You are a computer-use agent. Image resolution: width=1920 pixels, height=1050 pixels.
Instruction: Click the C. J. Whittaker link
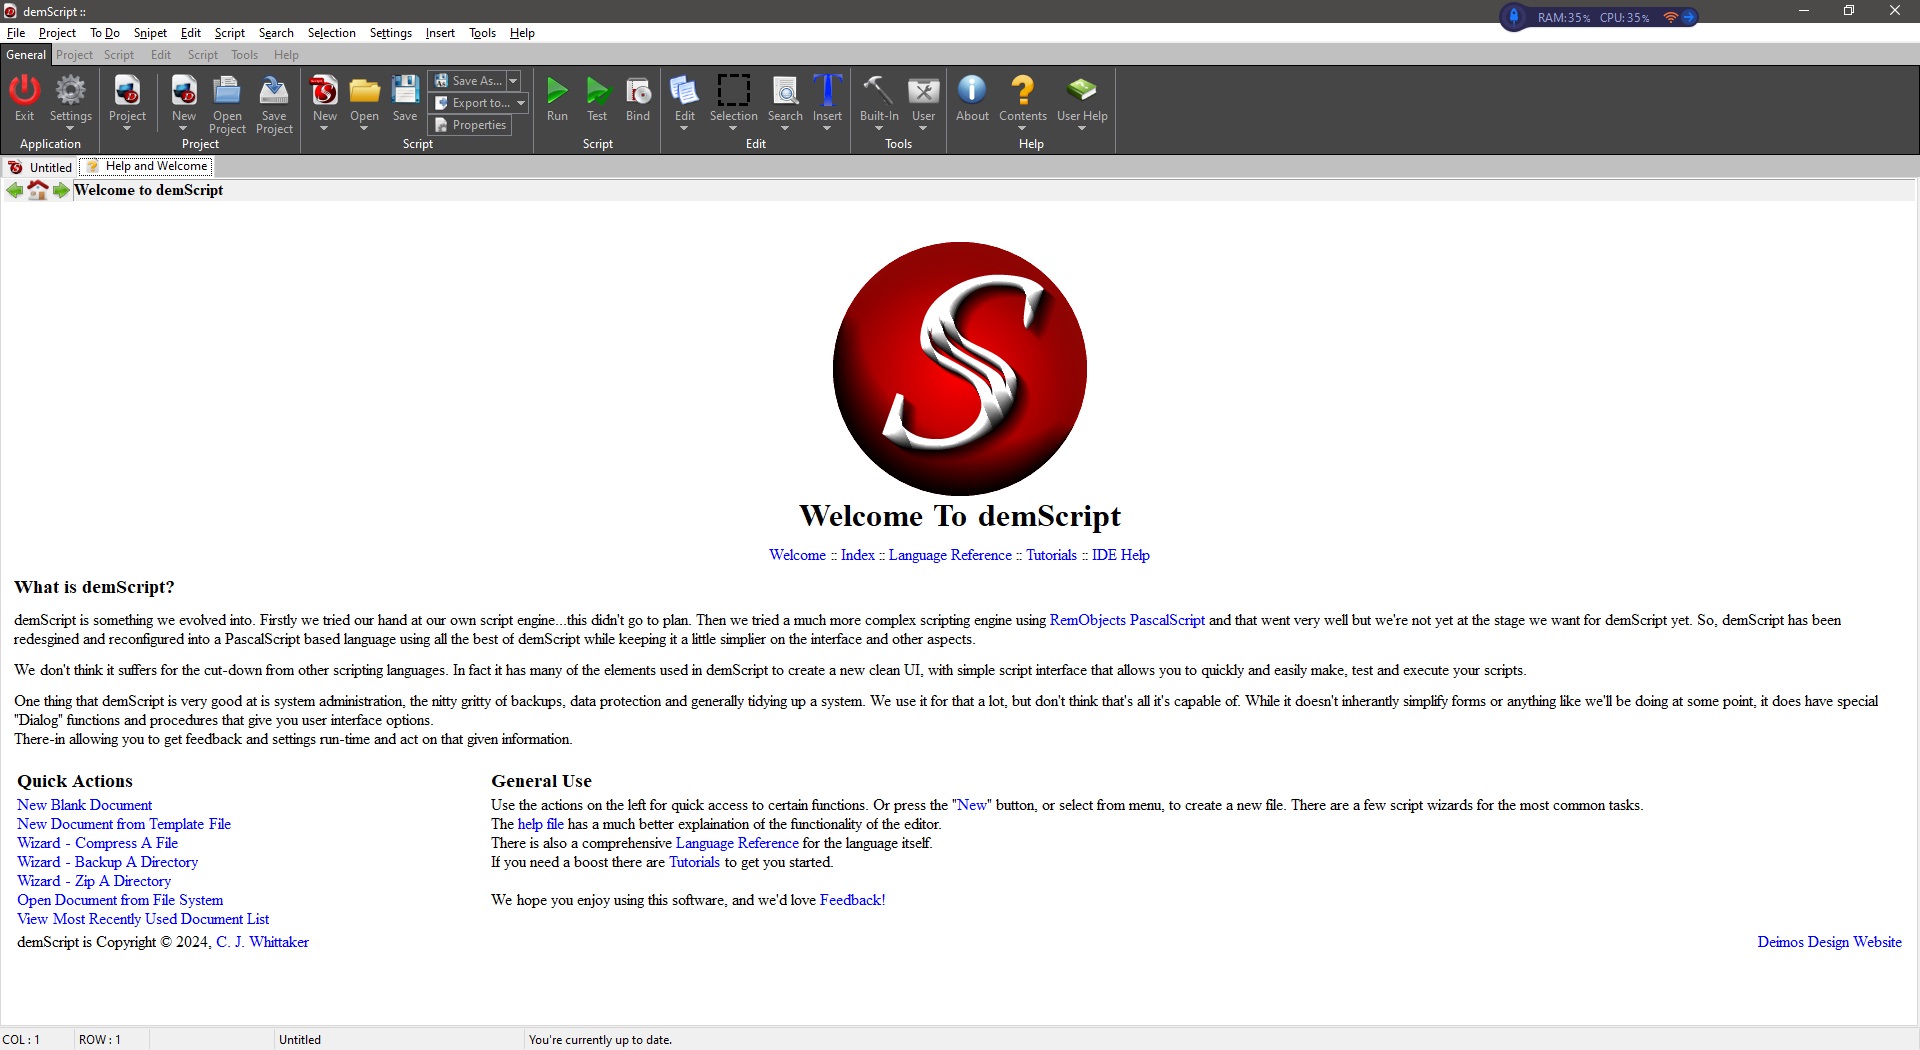(263, 942)
